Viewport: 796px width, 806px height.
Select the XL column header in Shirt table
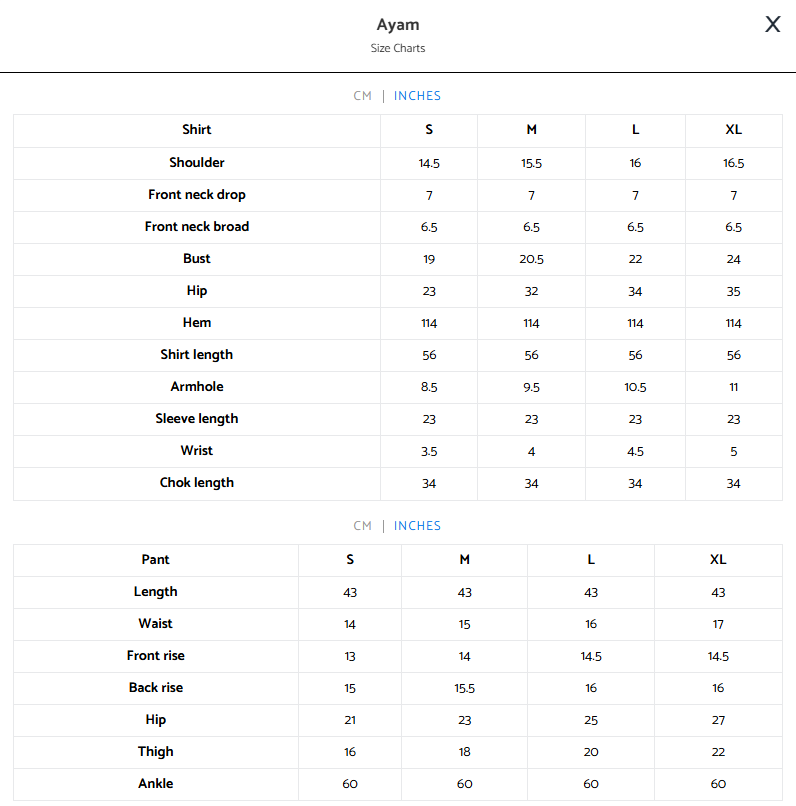tap(733, 130)
